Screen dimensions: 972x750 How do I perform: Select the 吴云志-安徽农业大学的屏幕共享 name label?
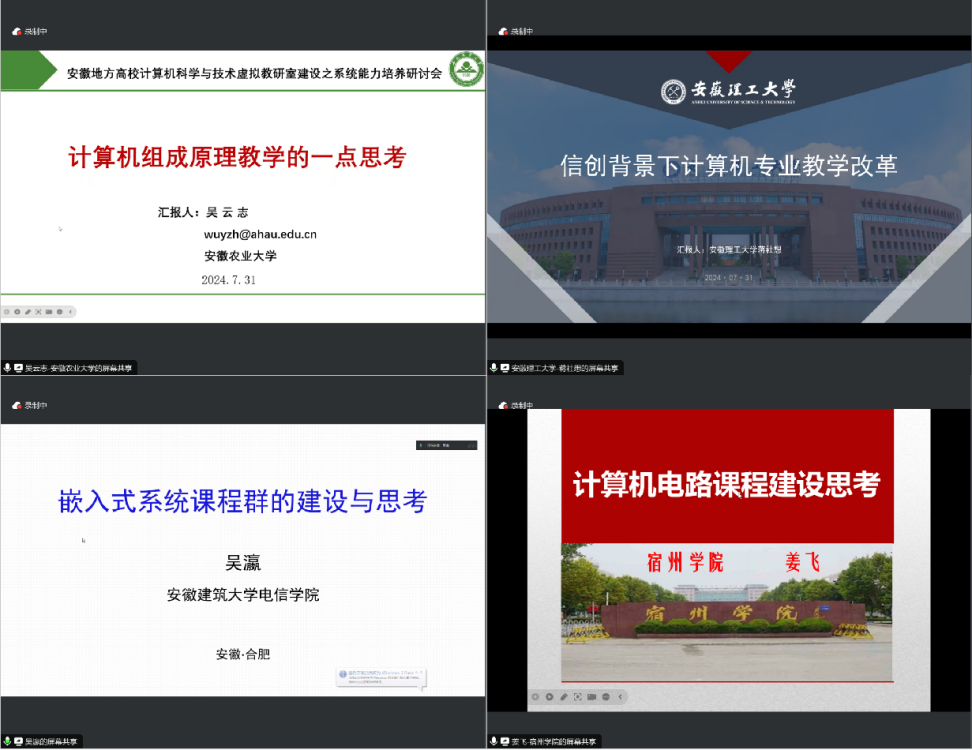[x=78, y=368]
